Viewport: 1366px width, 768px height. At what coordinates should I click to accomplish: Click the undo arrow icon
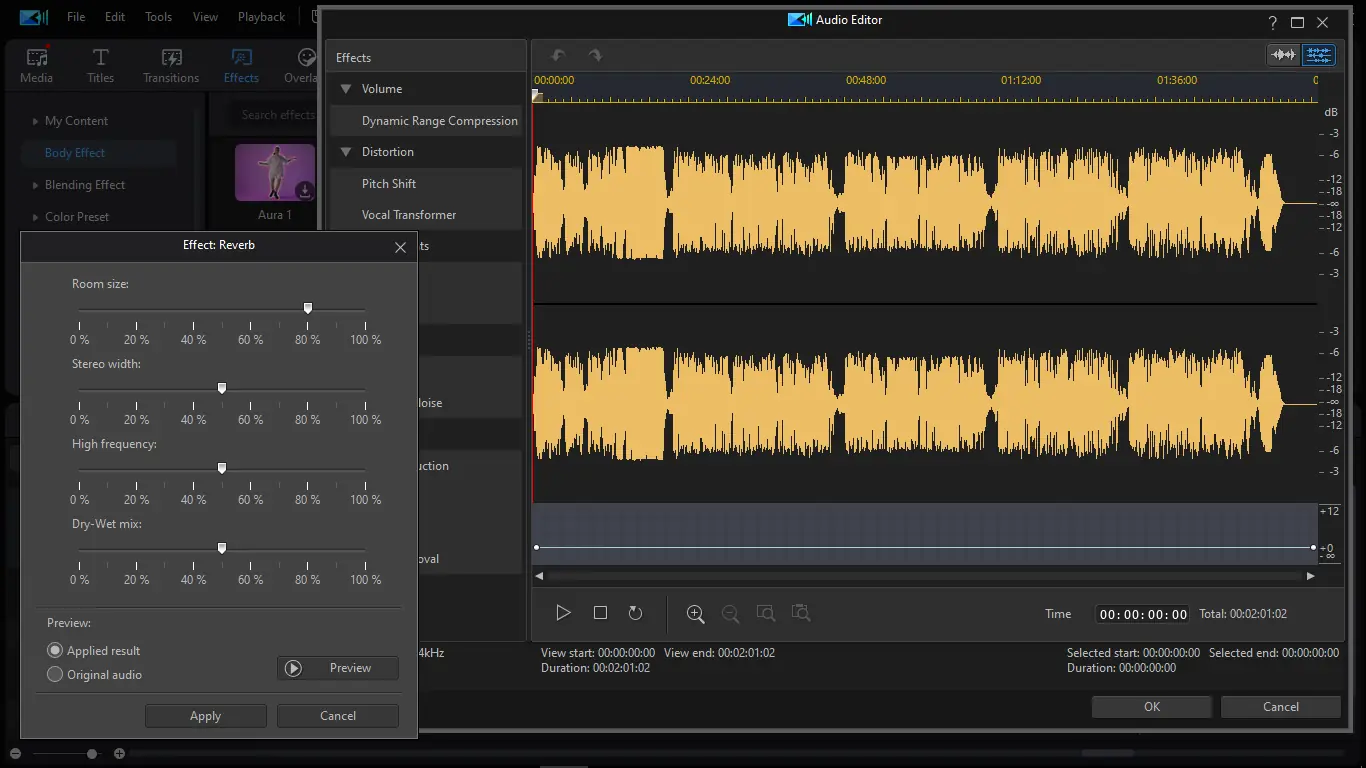click(558, 56)
